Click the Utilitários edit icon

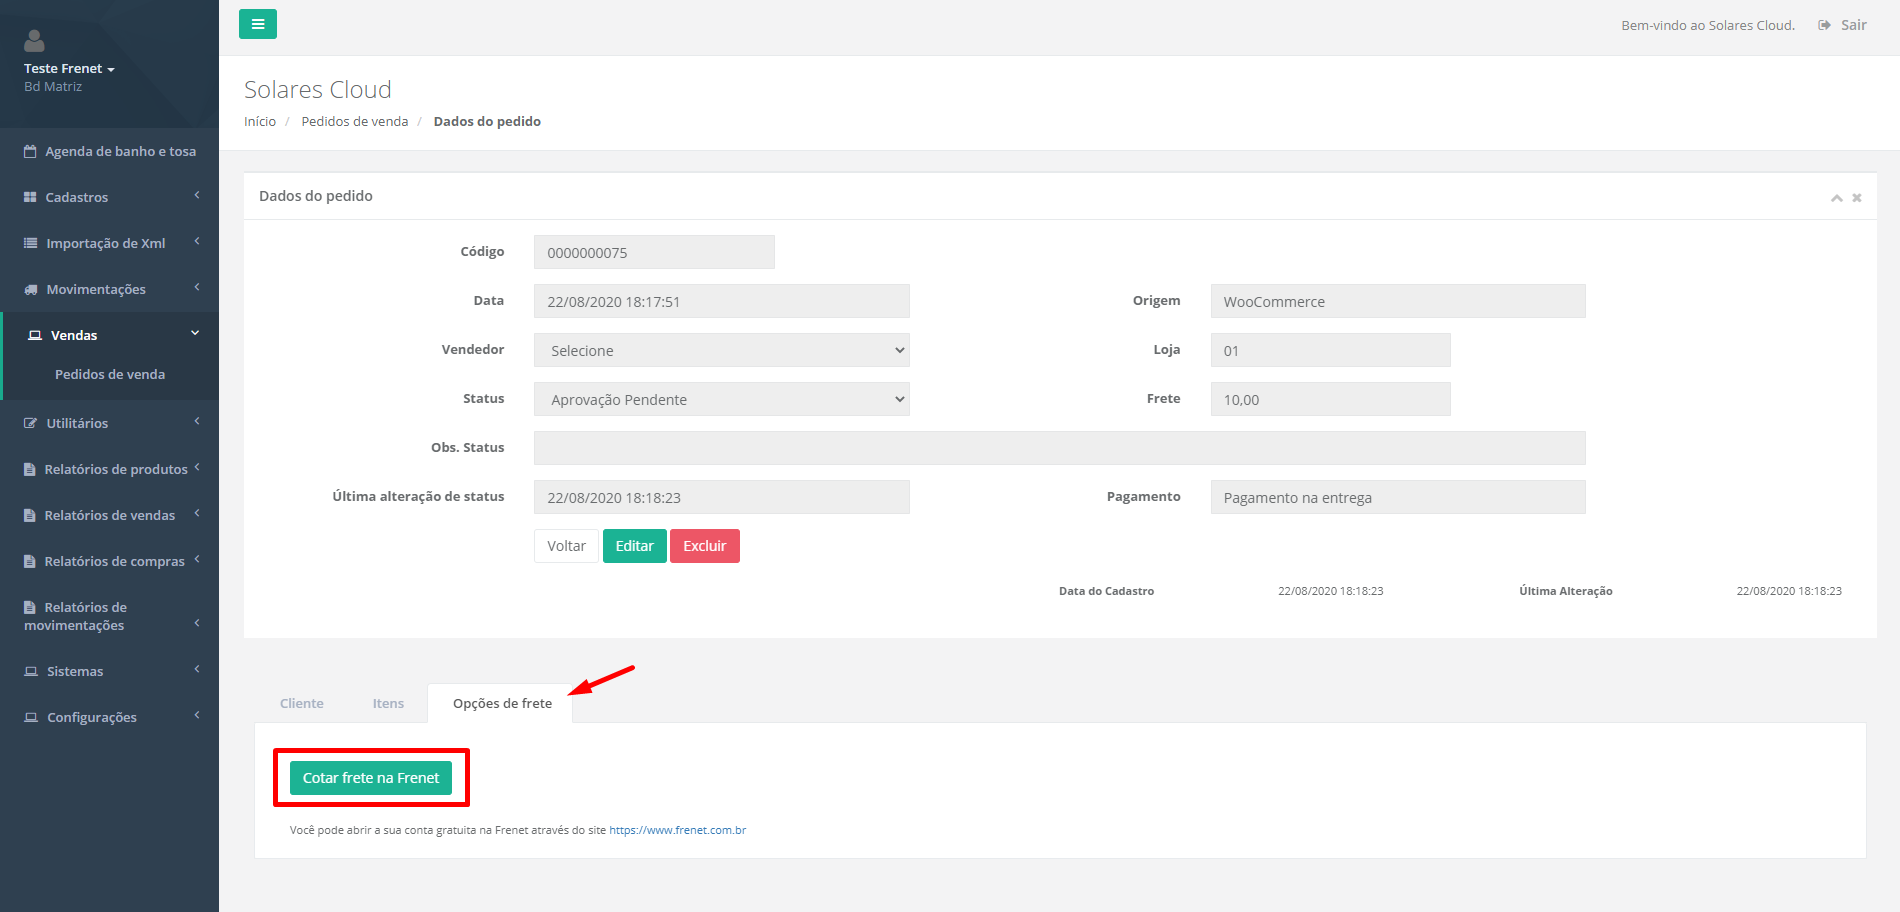point(31,424)
